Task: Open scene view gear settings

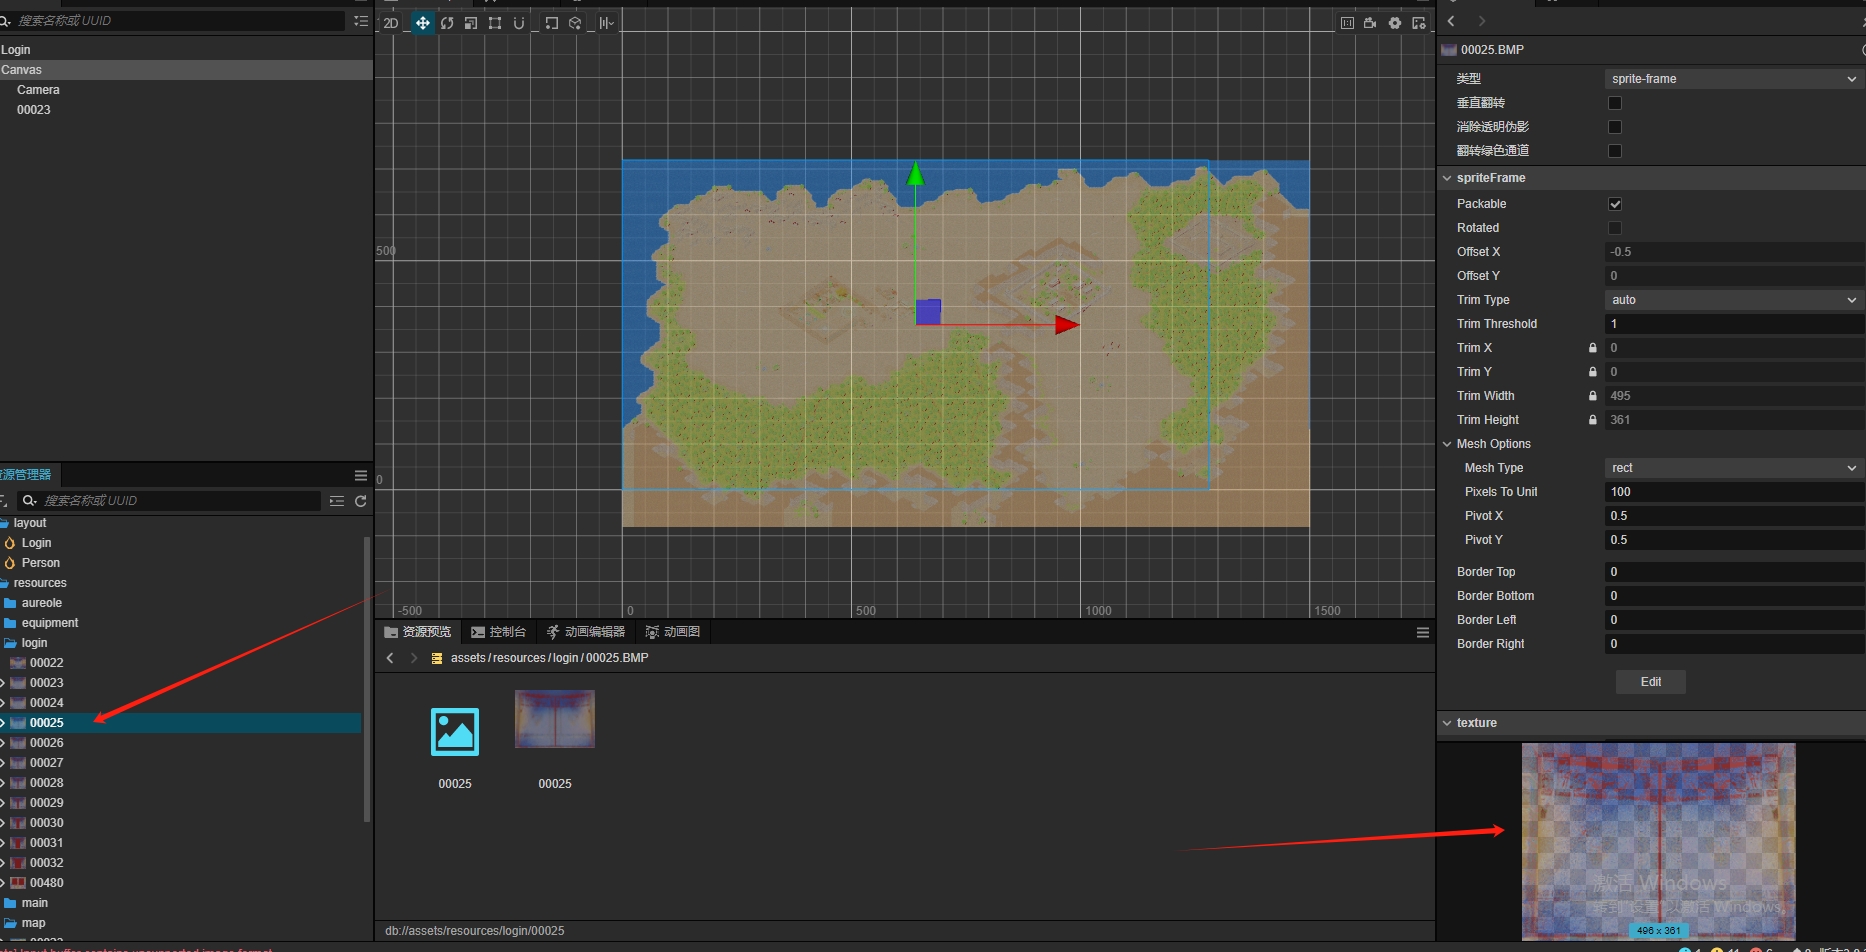Action: (1395, 23)
